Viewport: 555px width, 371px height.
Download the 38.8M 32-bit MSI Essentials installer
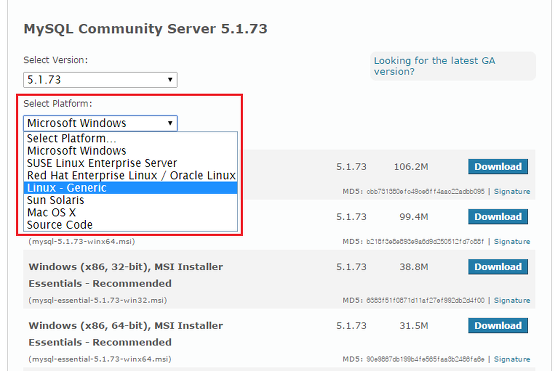coord(498,267)
